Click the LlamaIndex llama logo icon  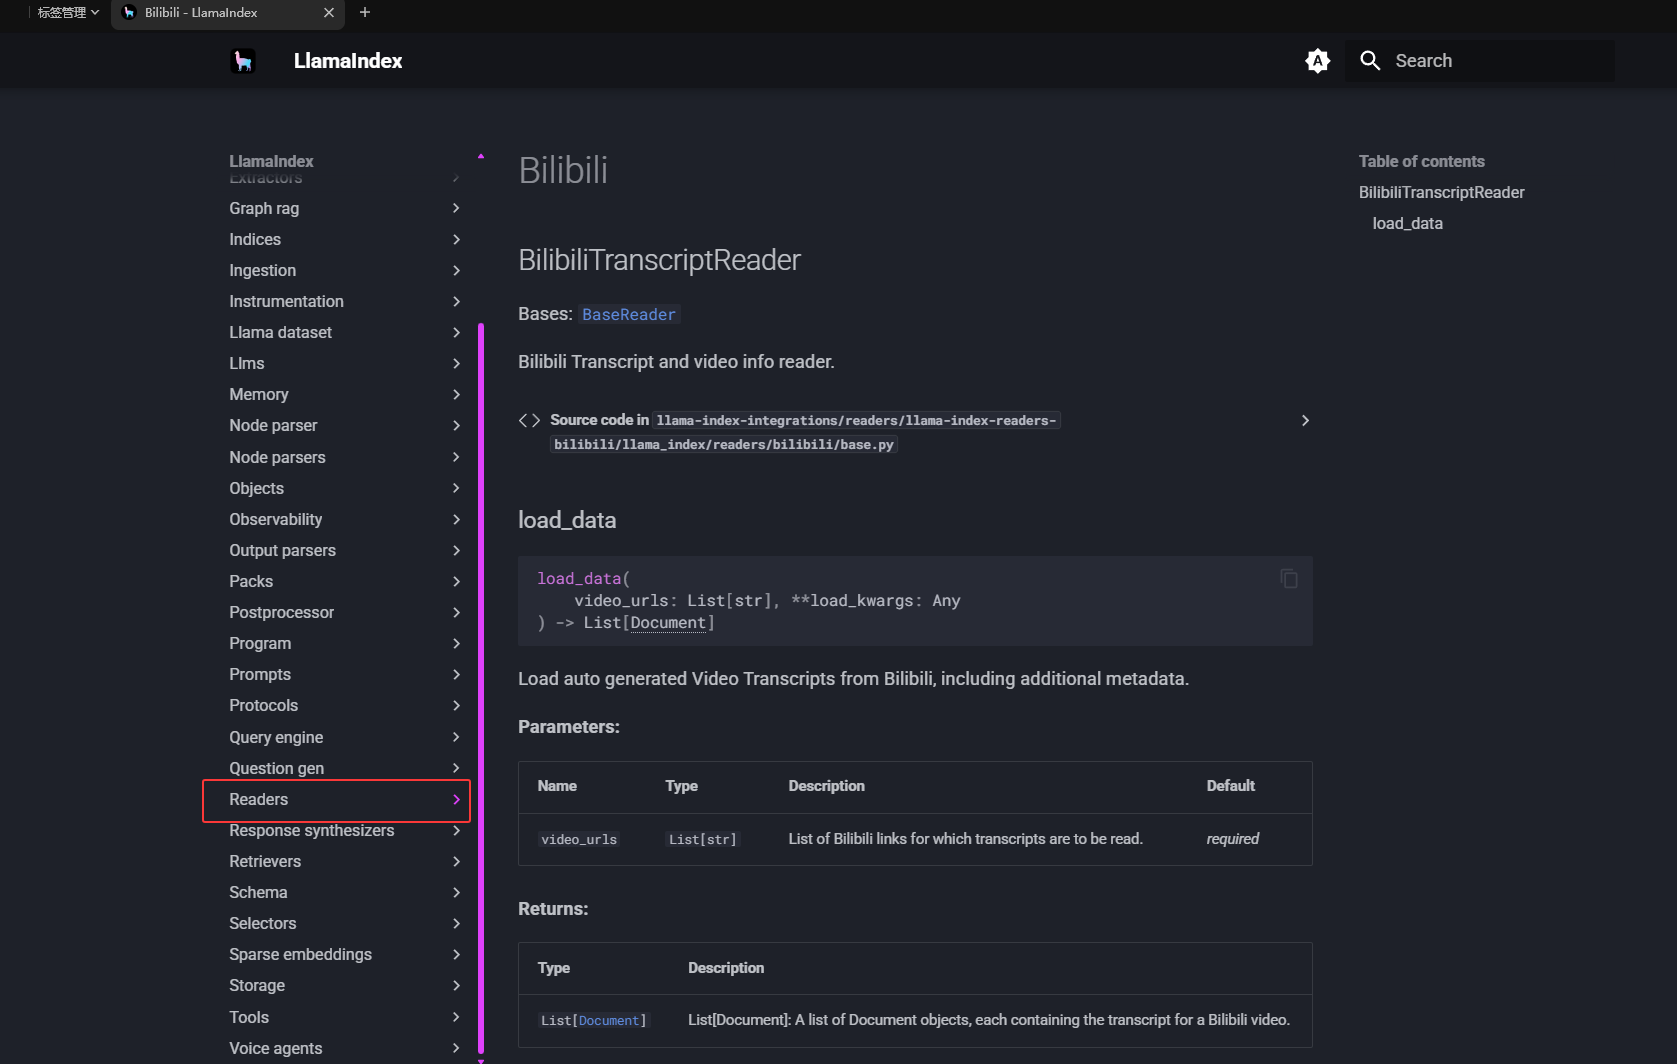pos(243,61)
